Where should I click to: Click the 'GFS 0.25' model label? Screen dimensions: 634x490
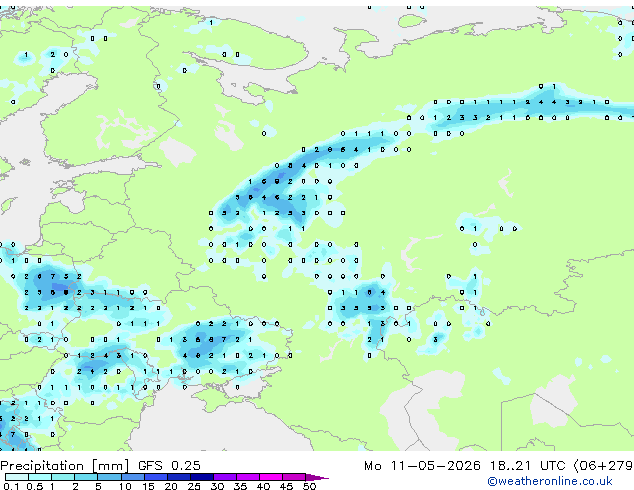169,466
